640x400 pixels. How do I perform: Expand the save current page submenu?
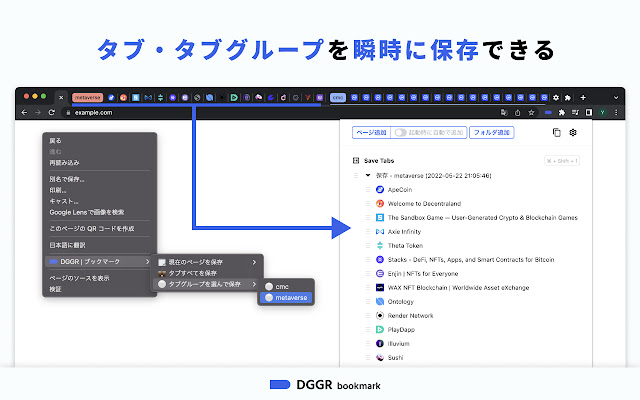[x=207, y=262]
